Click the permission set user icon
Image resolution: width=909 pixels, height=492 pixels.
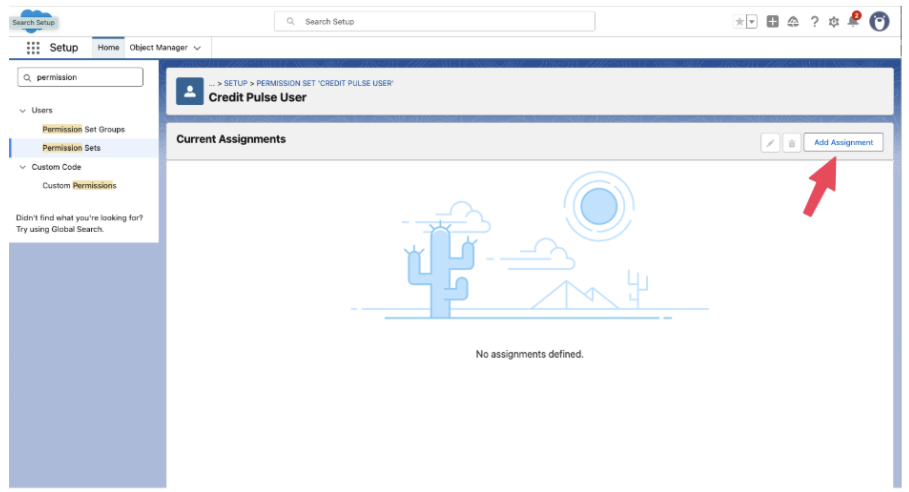click(x=190, y=91)
